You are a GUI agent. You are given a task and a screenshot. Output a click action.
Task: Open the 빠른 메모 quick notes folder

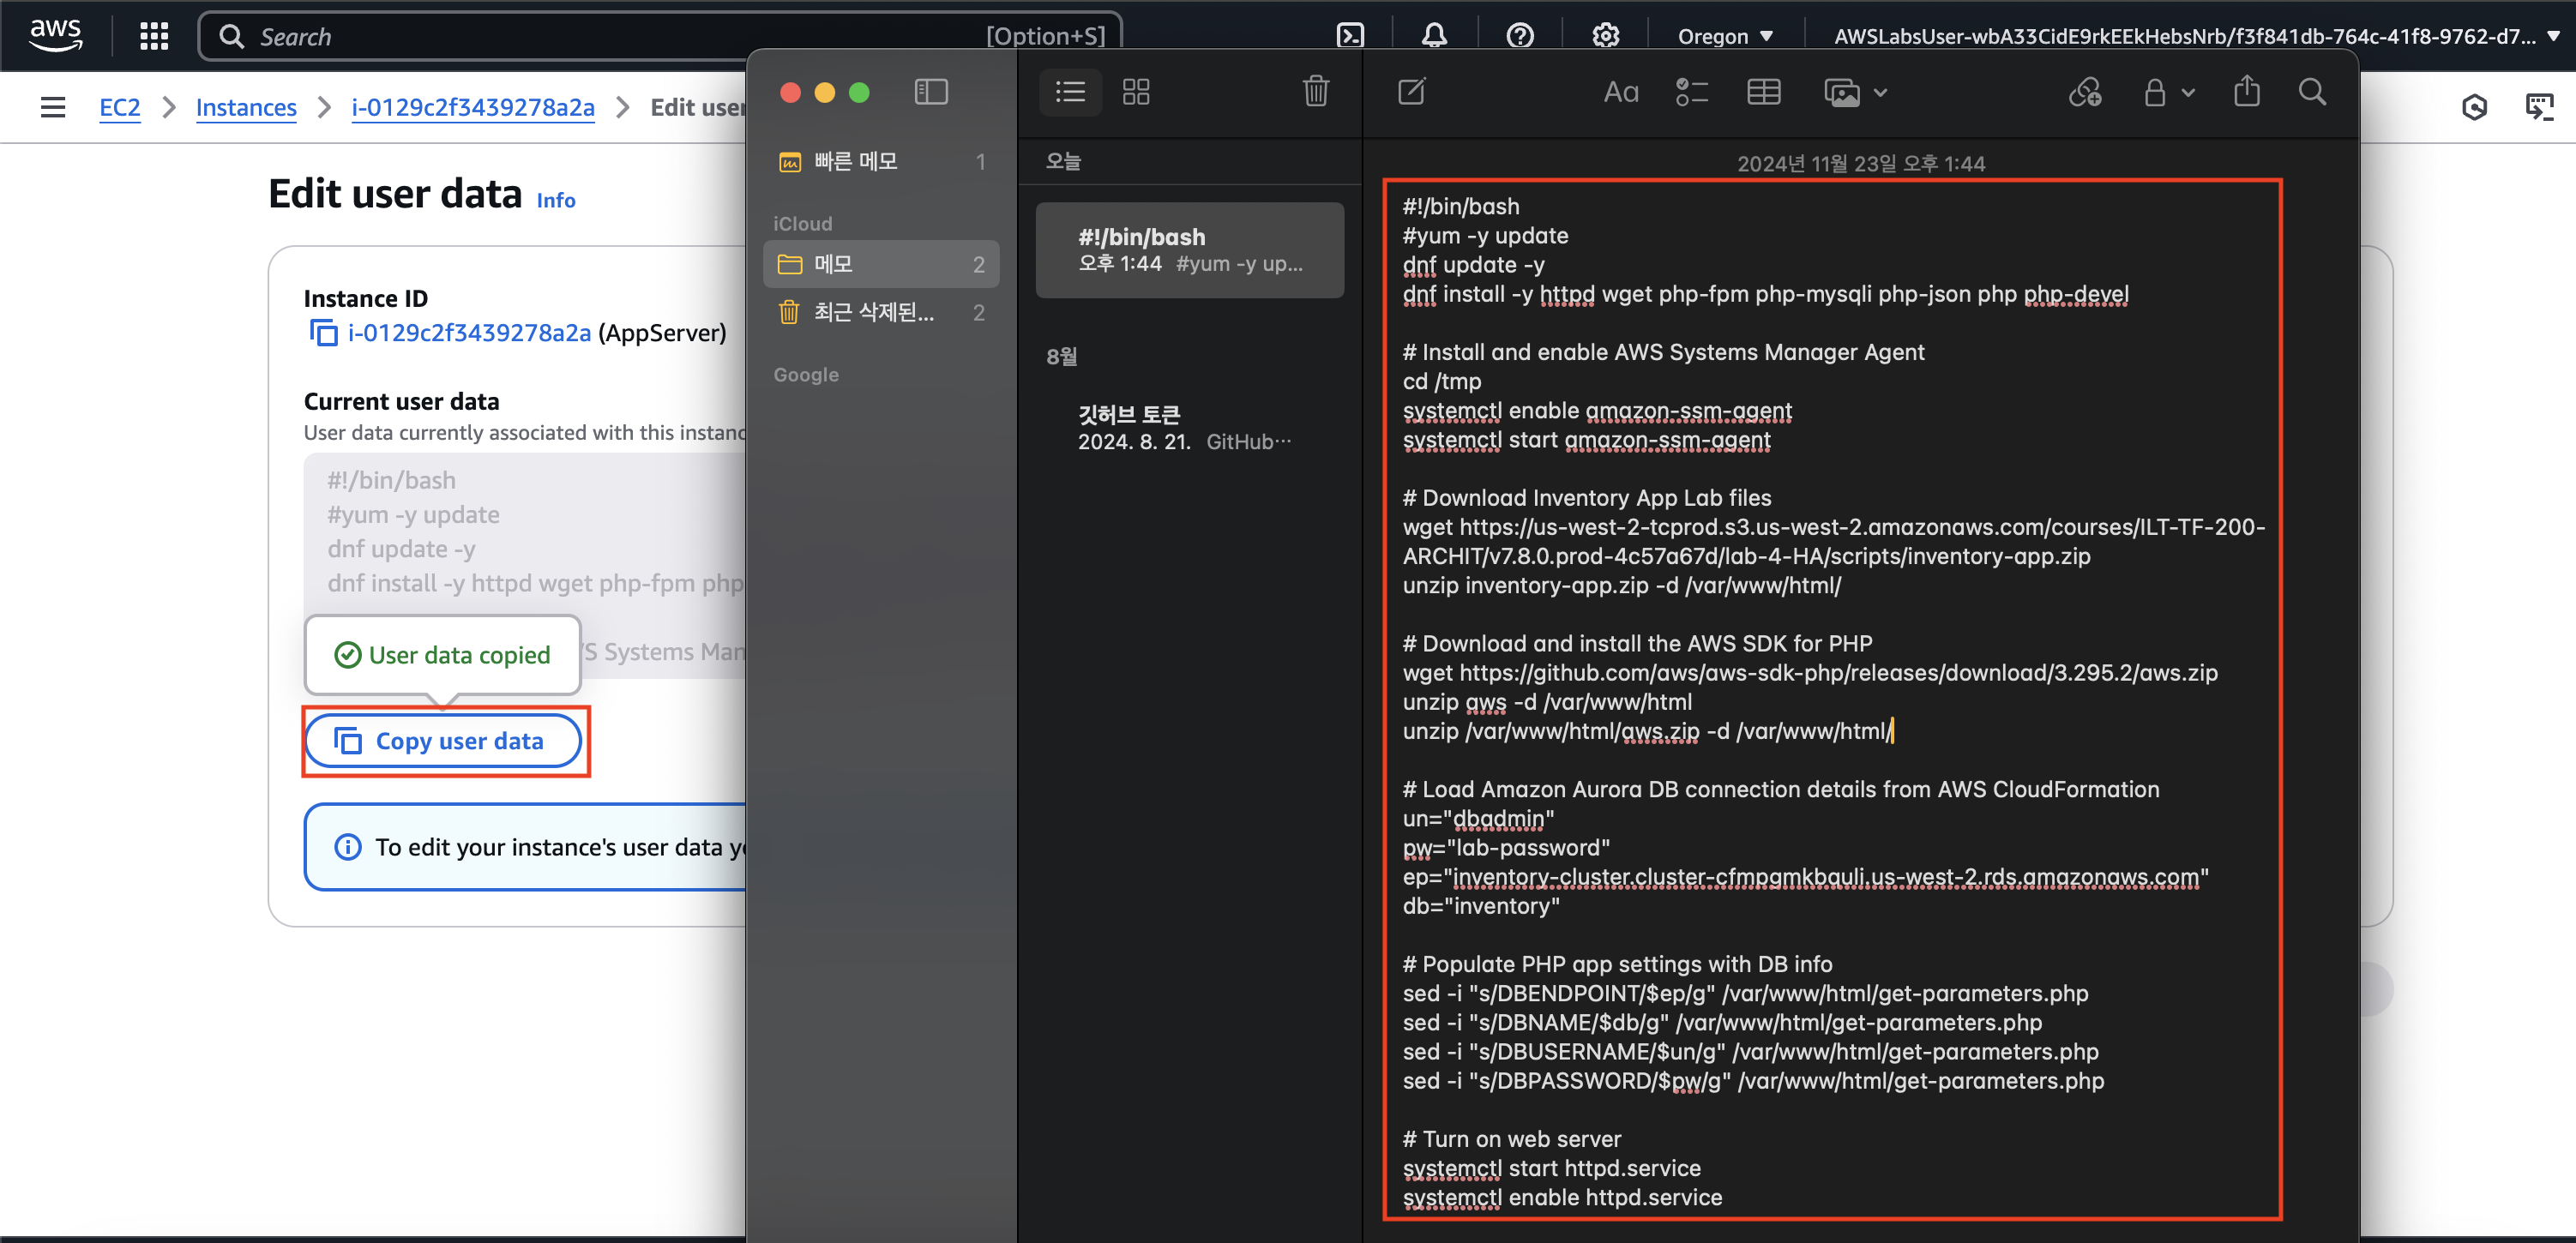click(x=880, y=161)
